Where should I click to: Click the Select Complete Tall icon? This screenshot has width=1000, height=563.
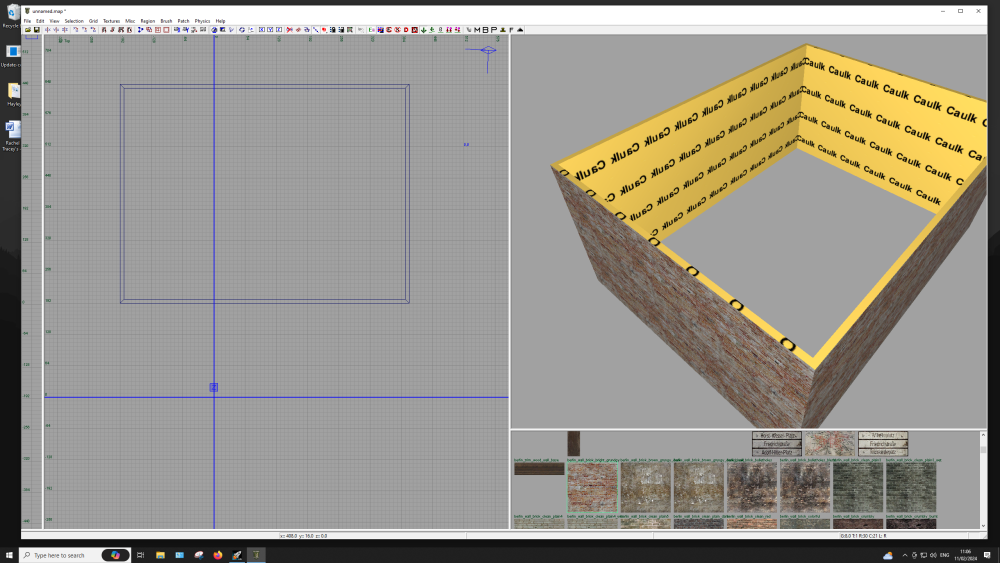[x=103, y=29]
